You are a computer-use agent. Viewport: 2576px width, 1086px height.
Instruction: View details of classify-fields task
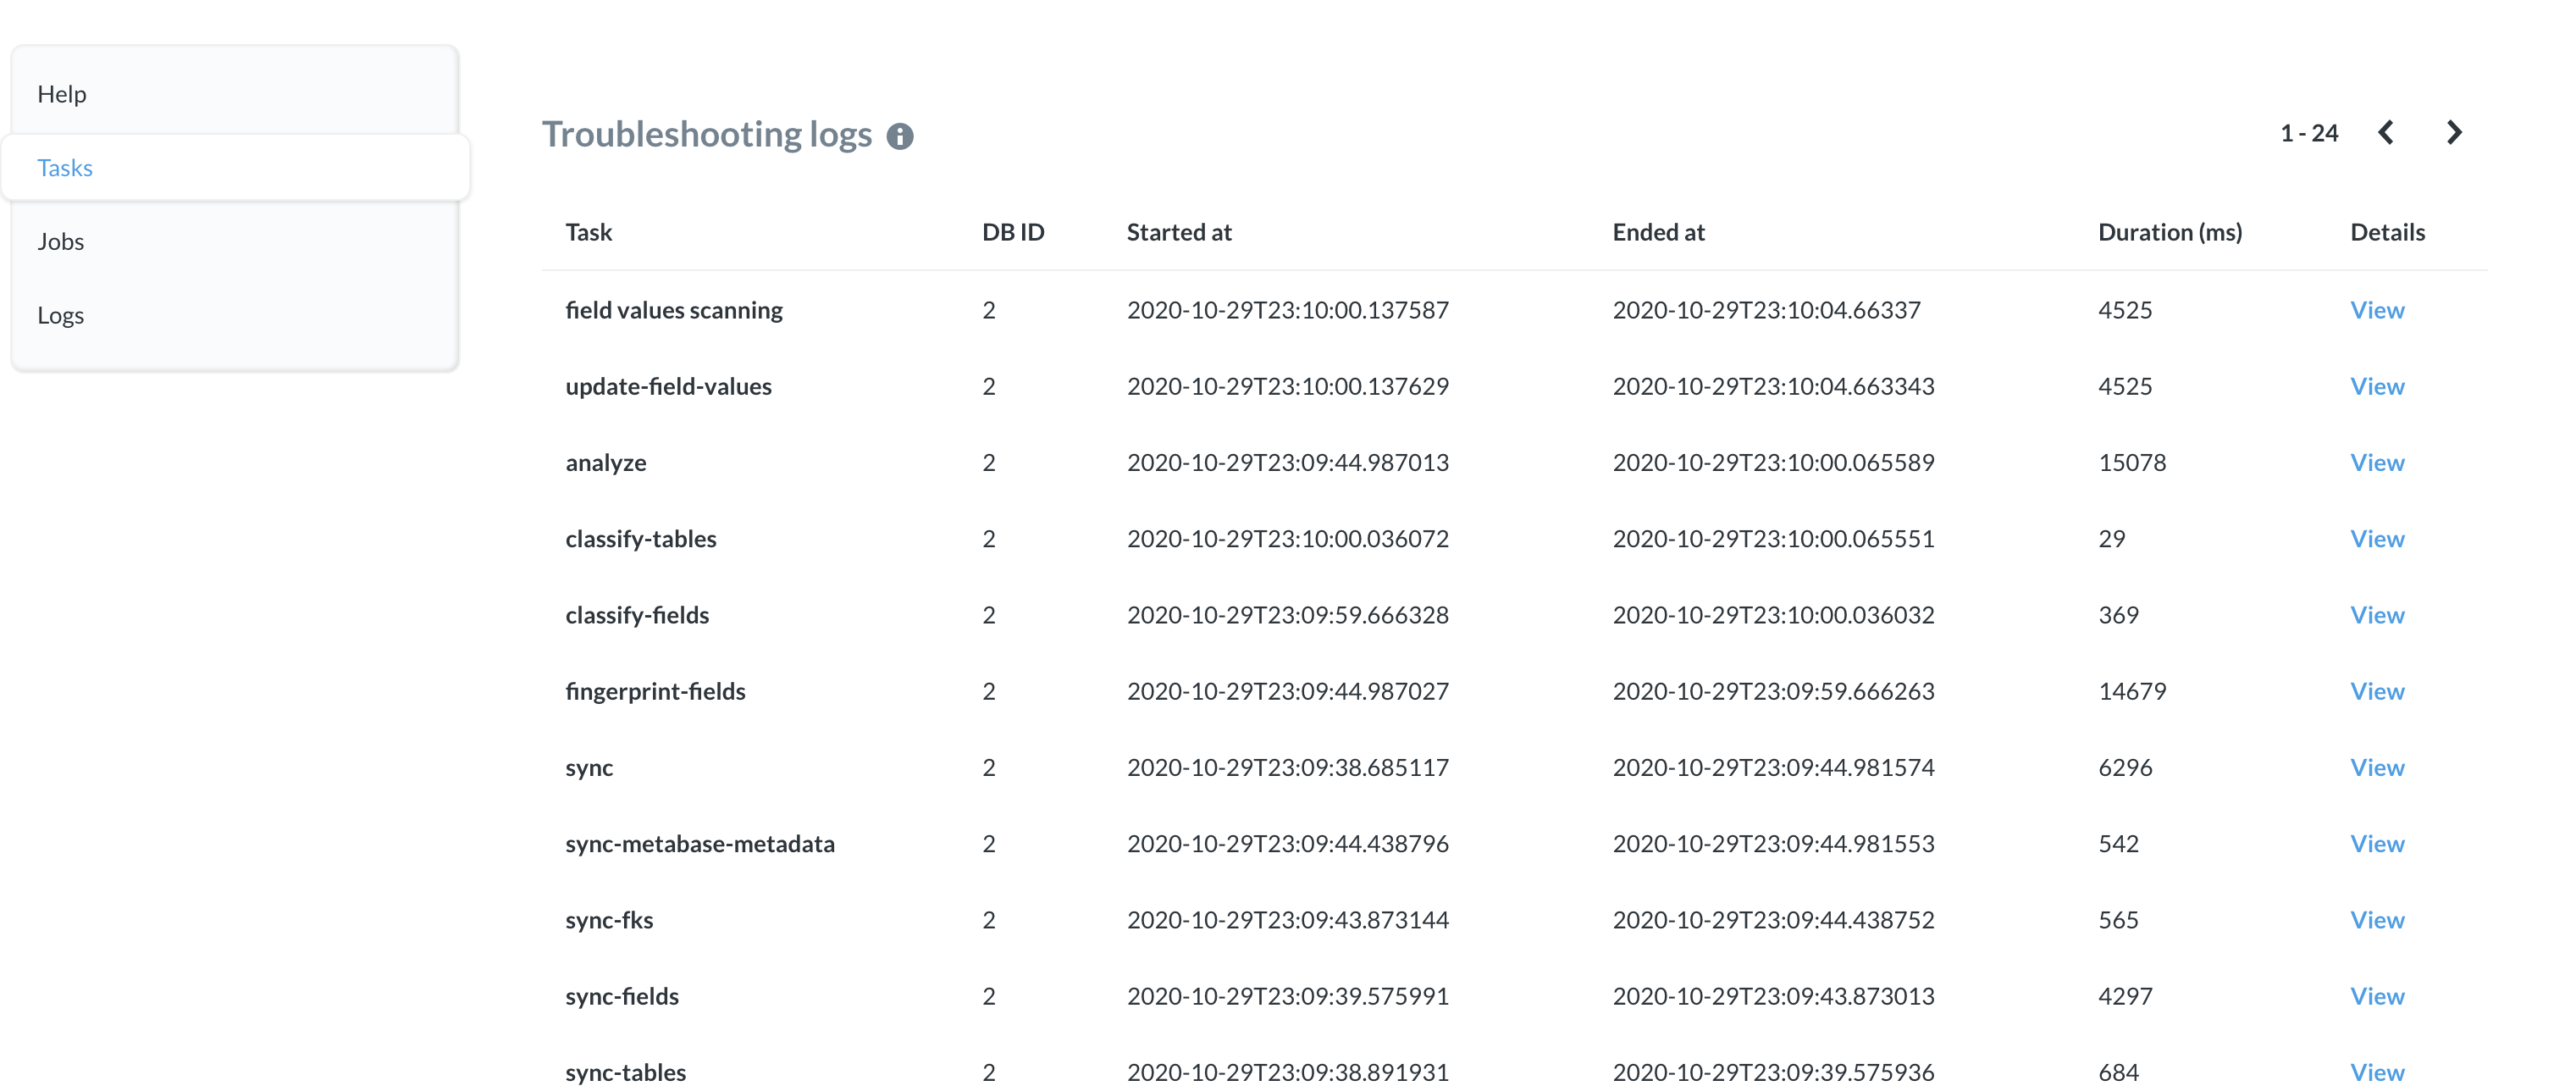click(x=2377, y=614)
